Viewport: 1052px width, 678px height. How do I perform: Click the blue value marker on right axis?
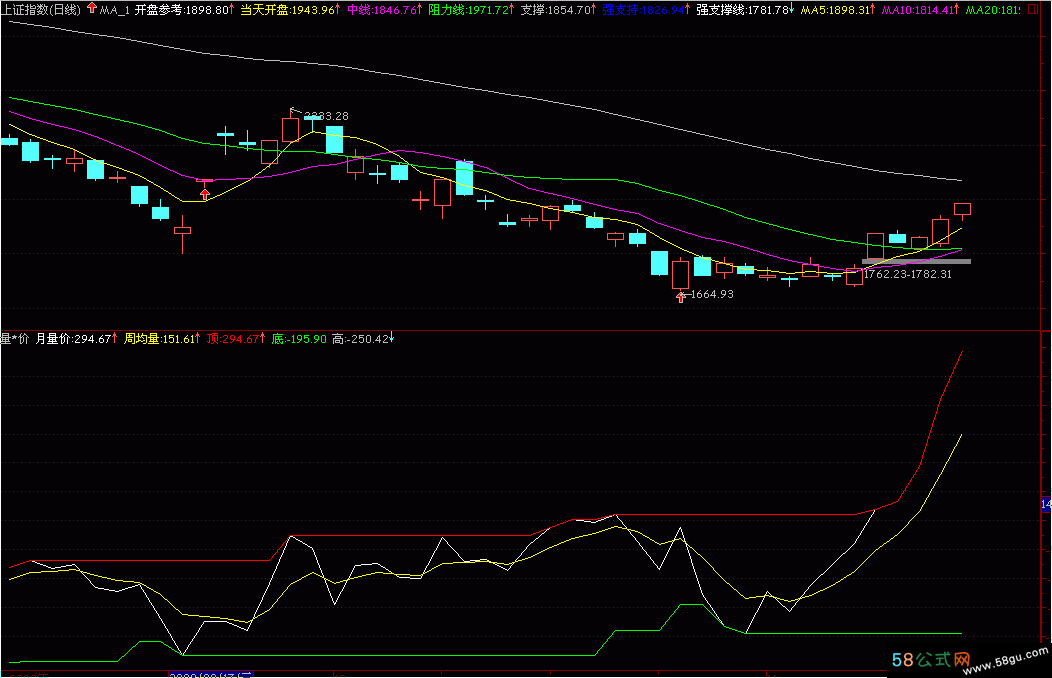pyautogui.click(x=1046, y=504)
